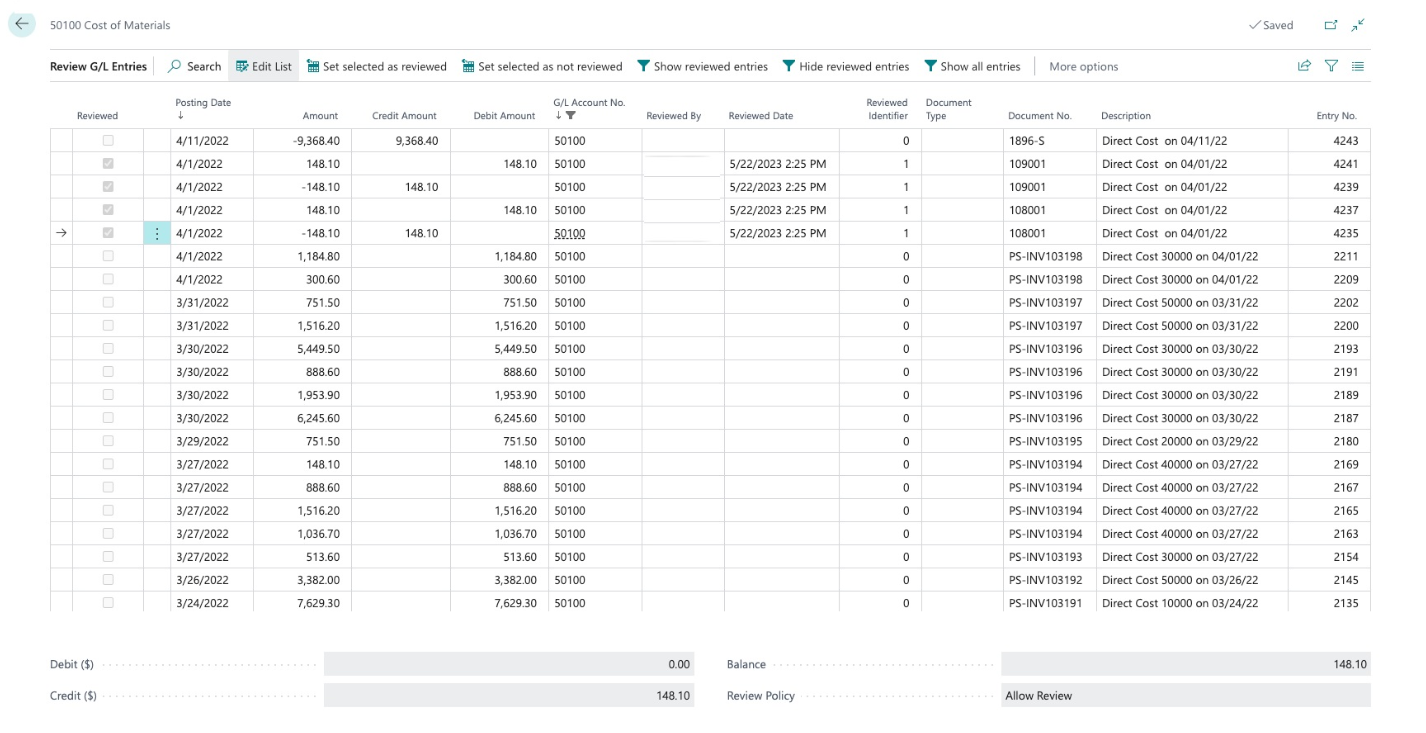Image resolution: width=1426 pixels, height=733 pixels.
Task: Expand More options menu
Action: click(1083, 67)
